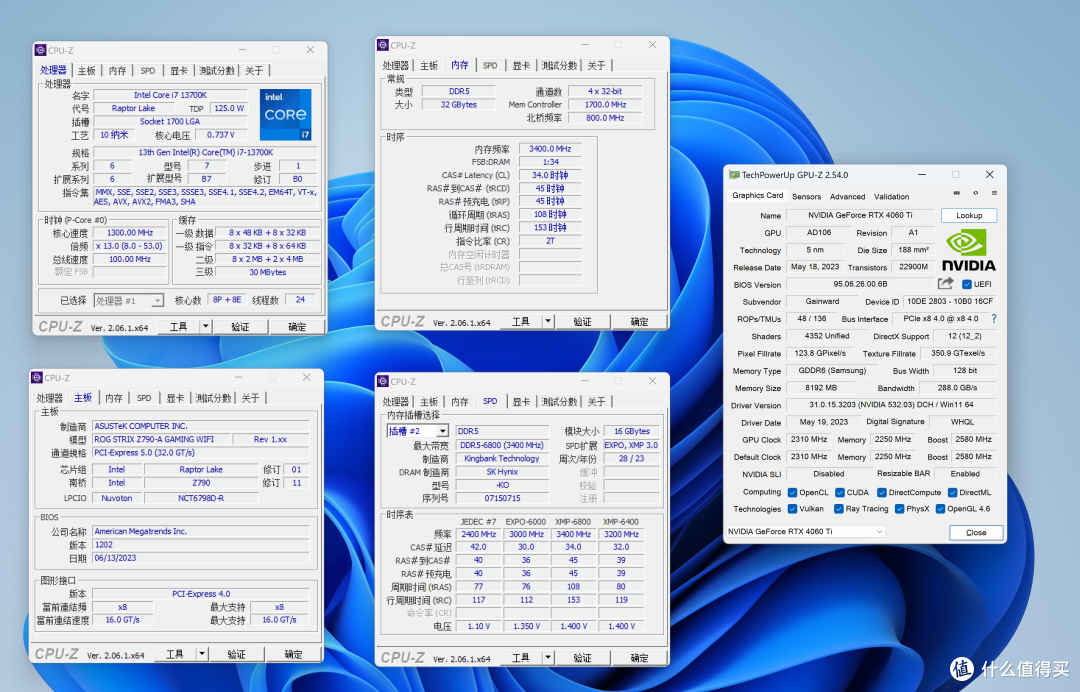Select 主板 tab in memory CPU-Z window
Viewport: 1080px width, 692px height.
pos(429,65)
